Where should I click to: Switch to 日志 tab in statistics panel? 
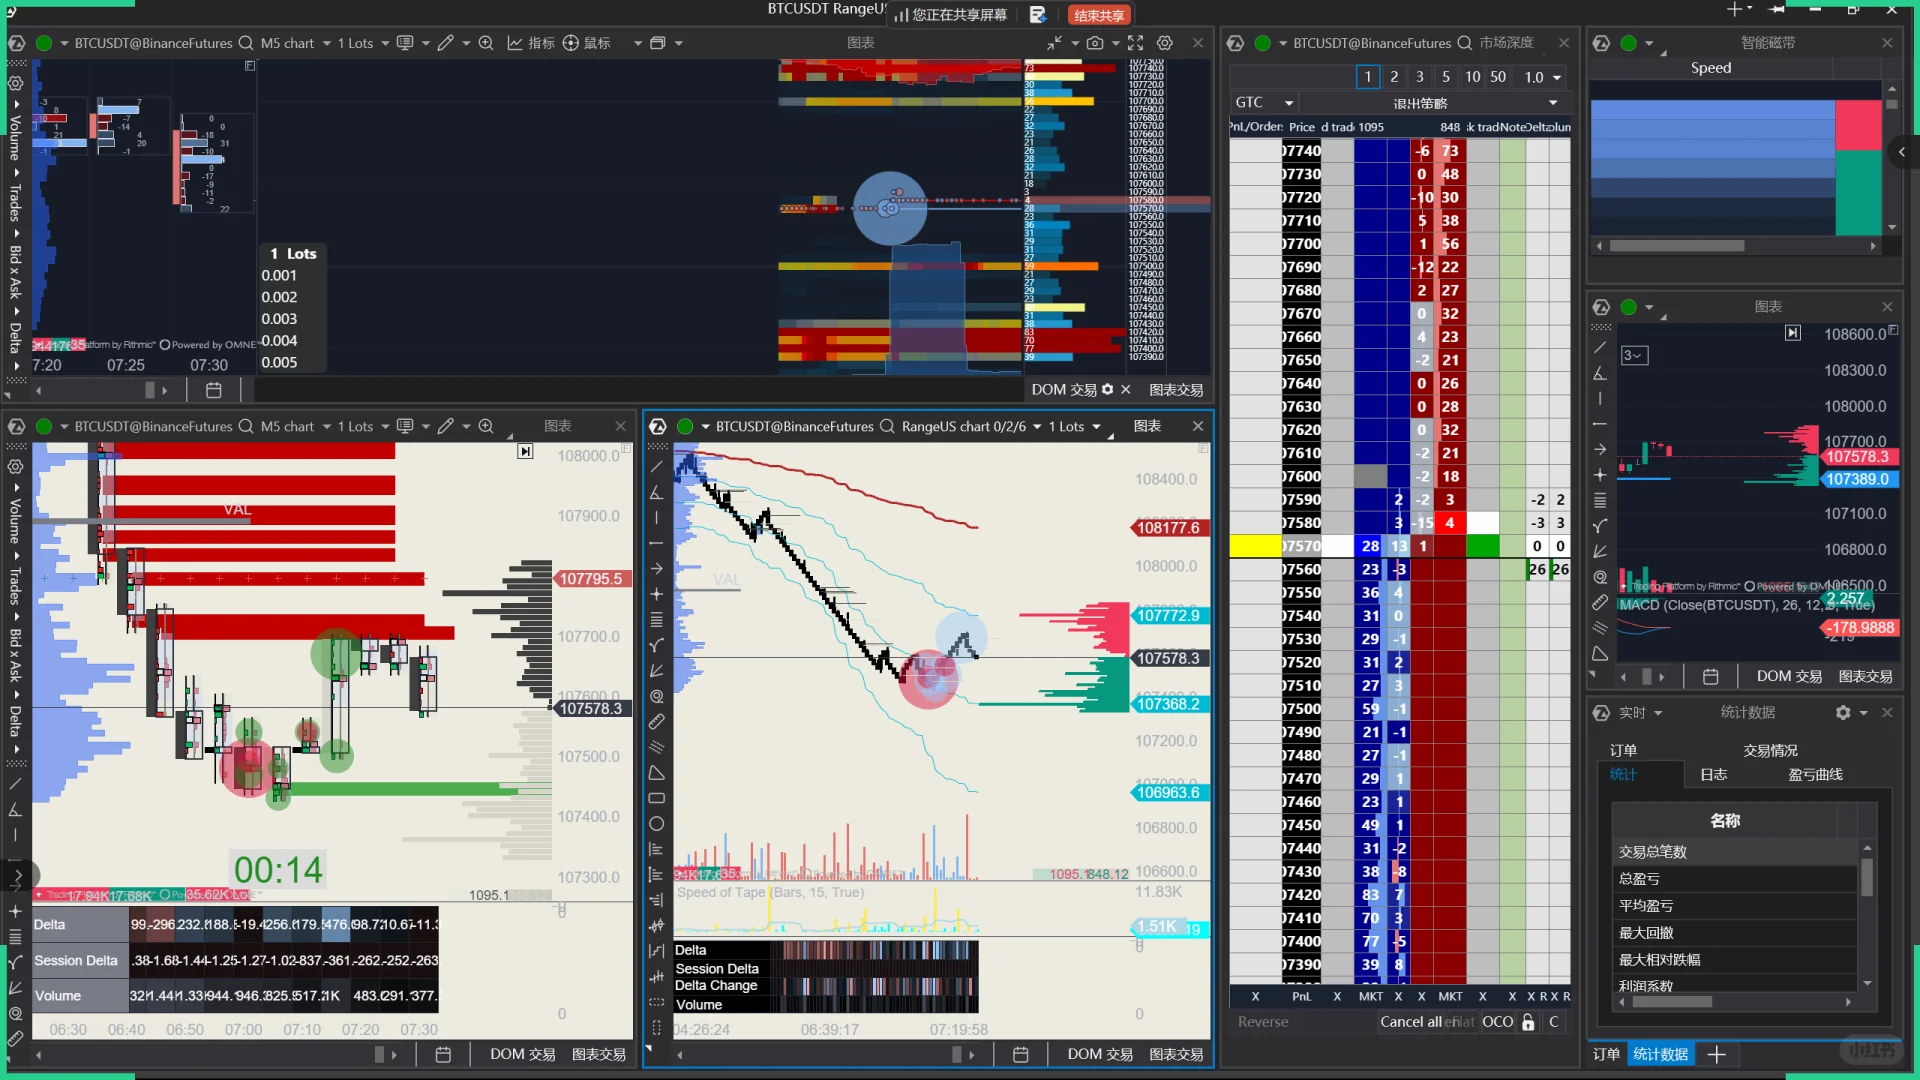(1713, 775)
